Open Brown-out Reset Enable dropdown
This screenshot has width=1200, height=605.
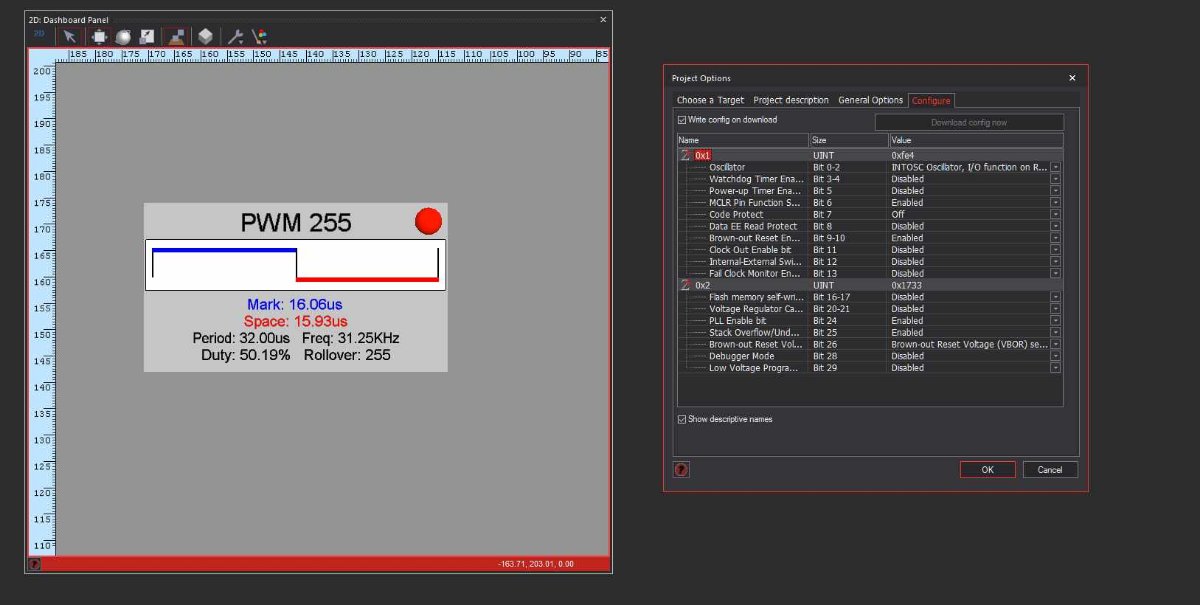click(x=1055, y=238)
